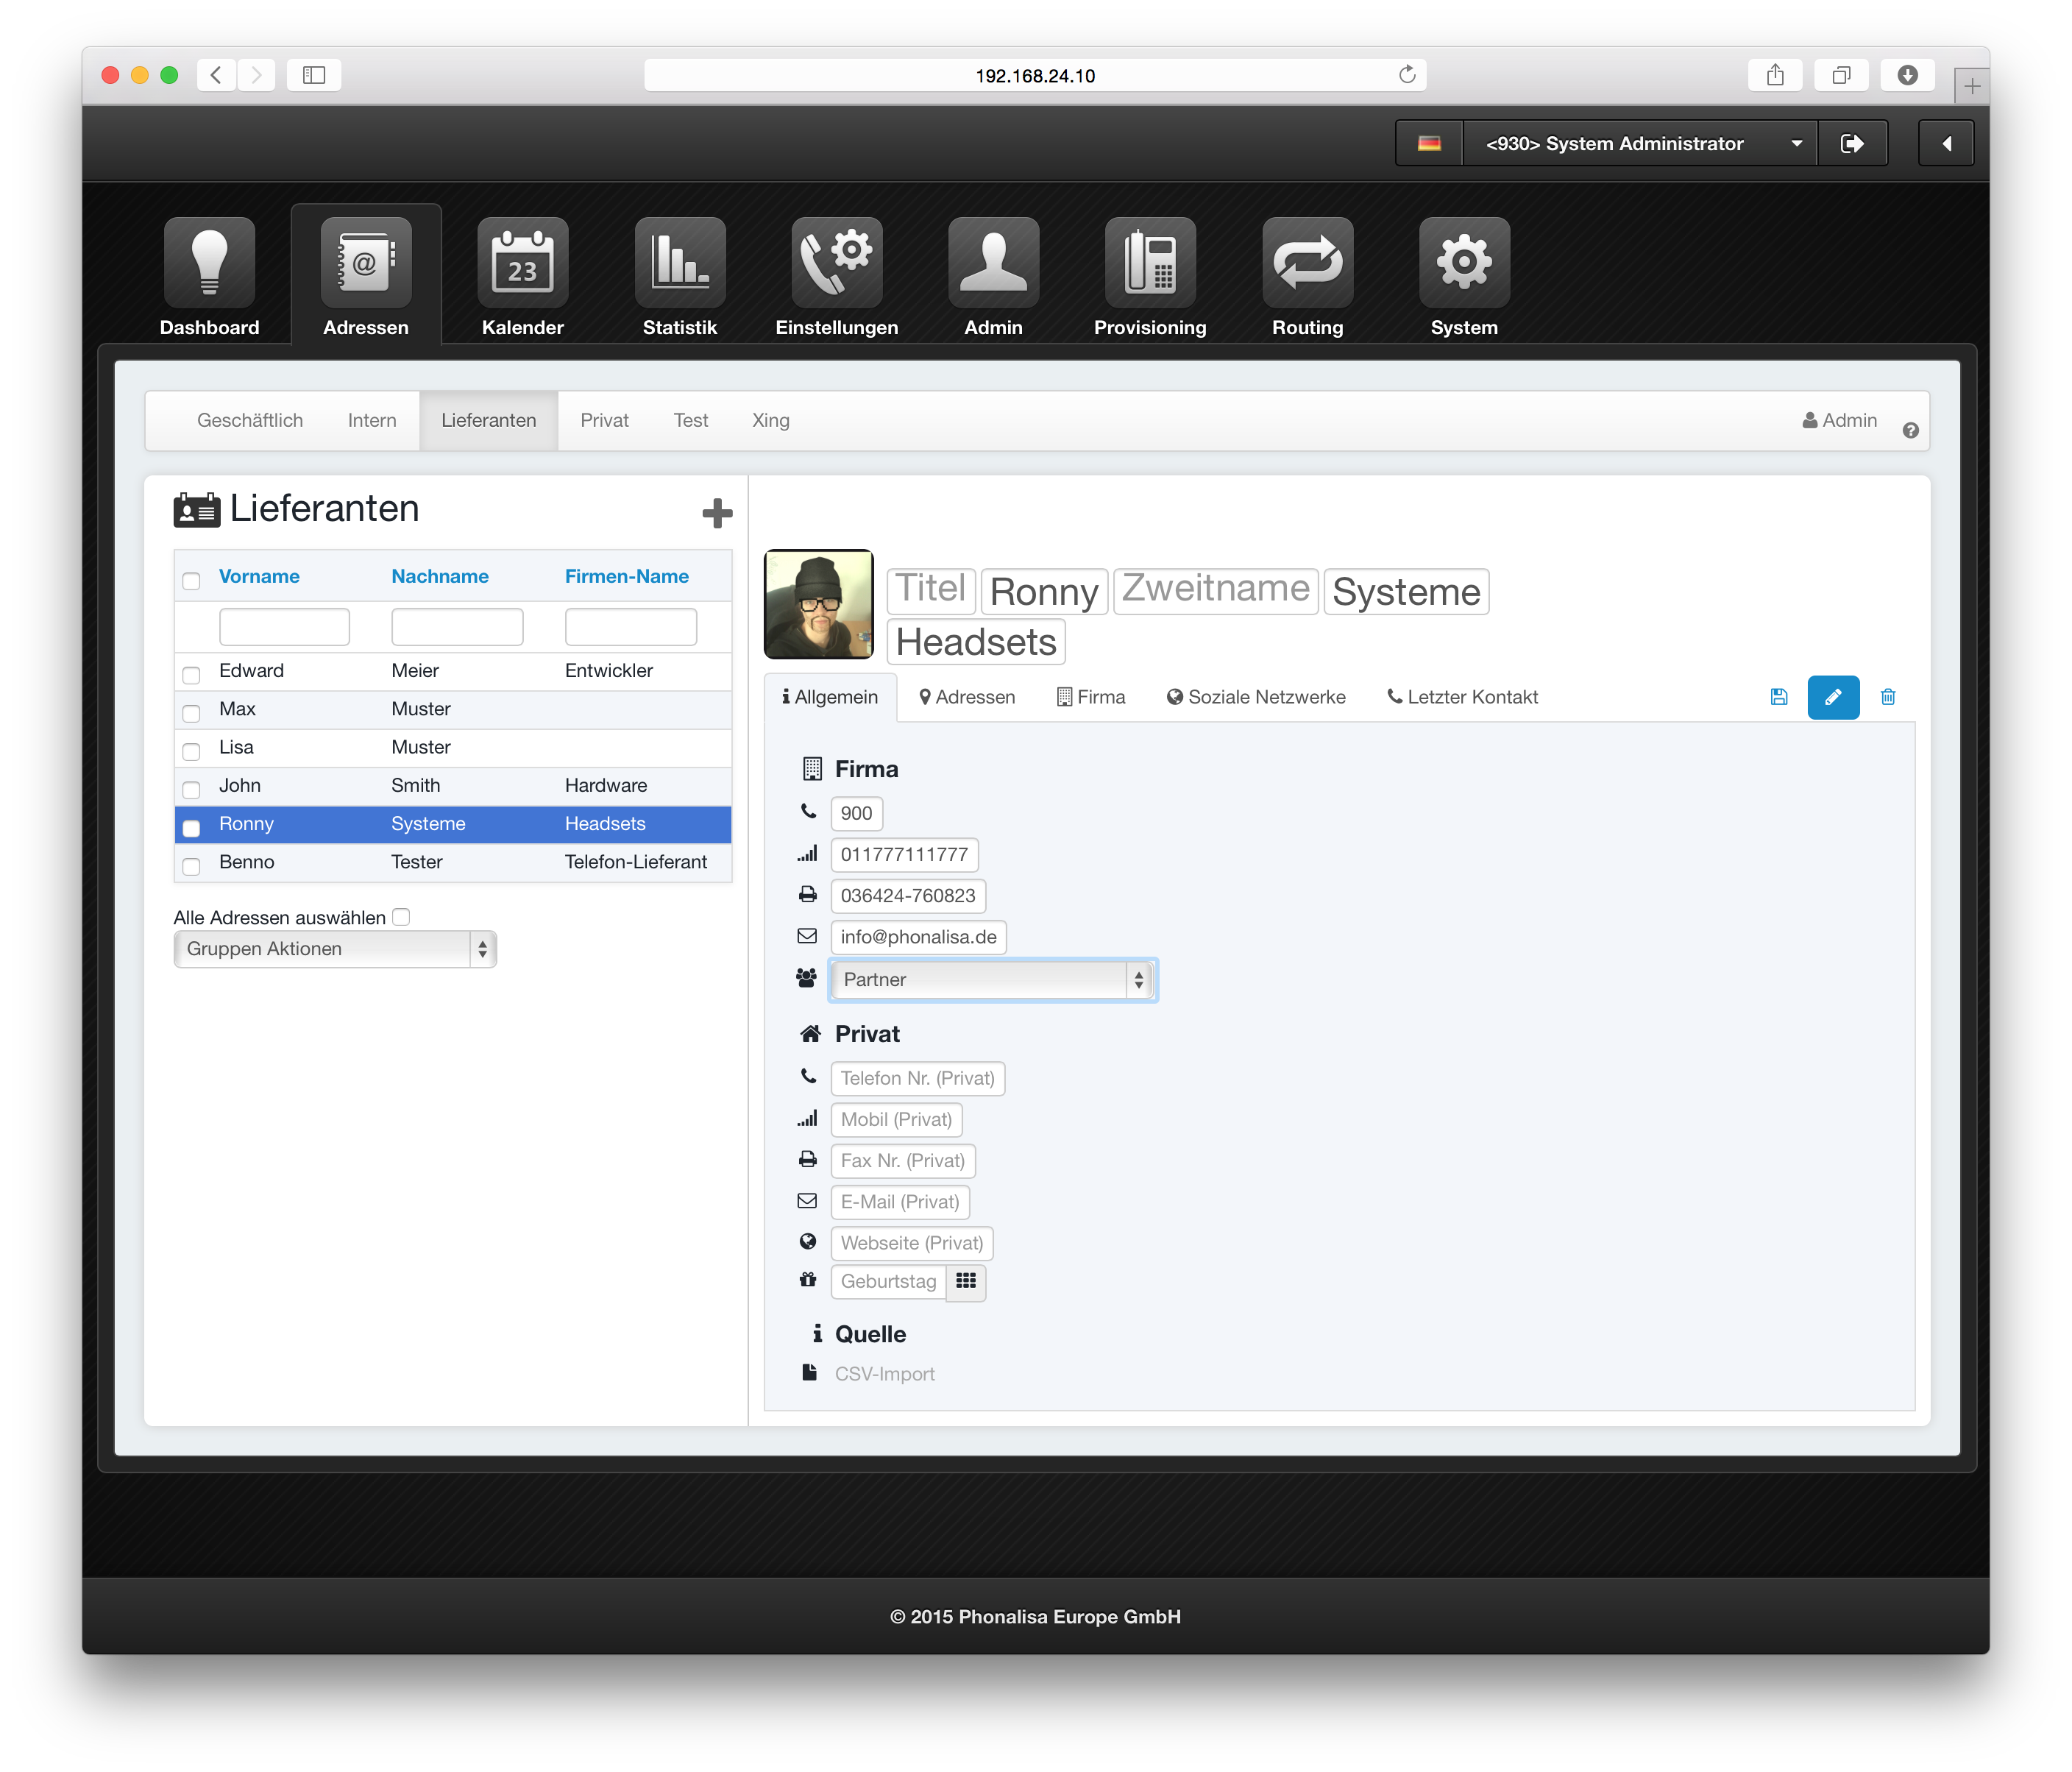Open the System gear icon
Screen dimensions: 2072x1772
point(1464,262)
